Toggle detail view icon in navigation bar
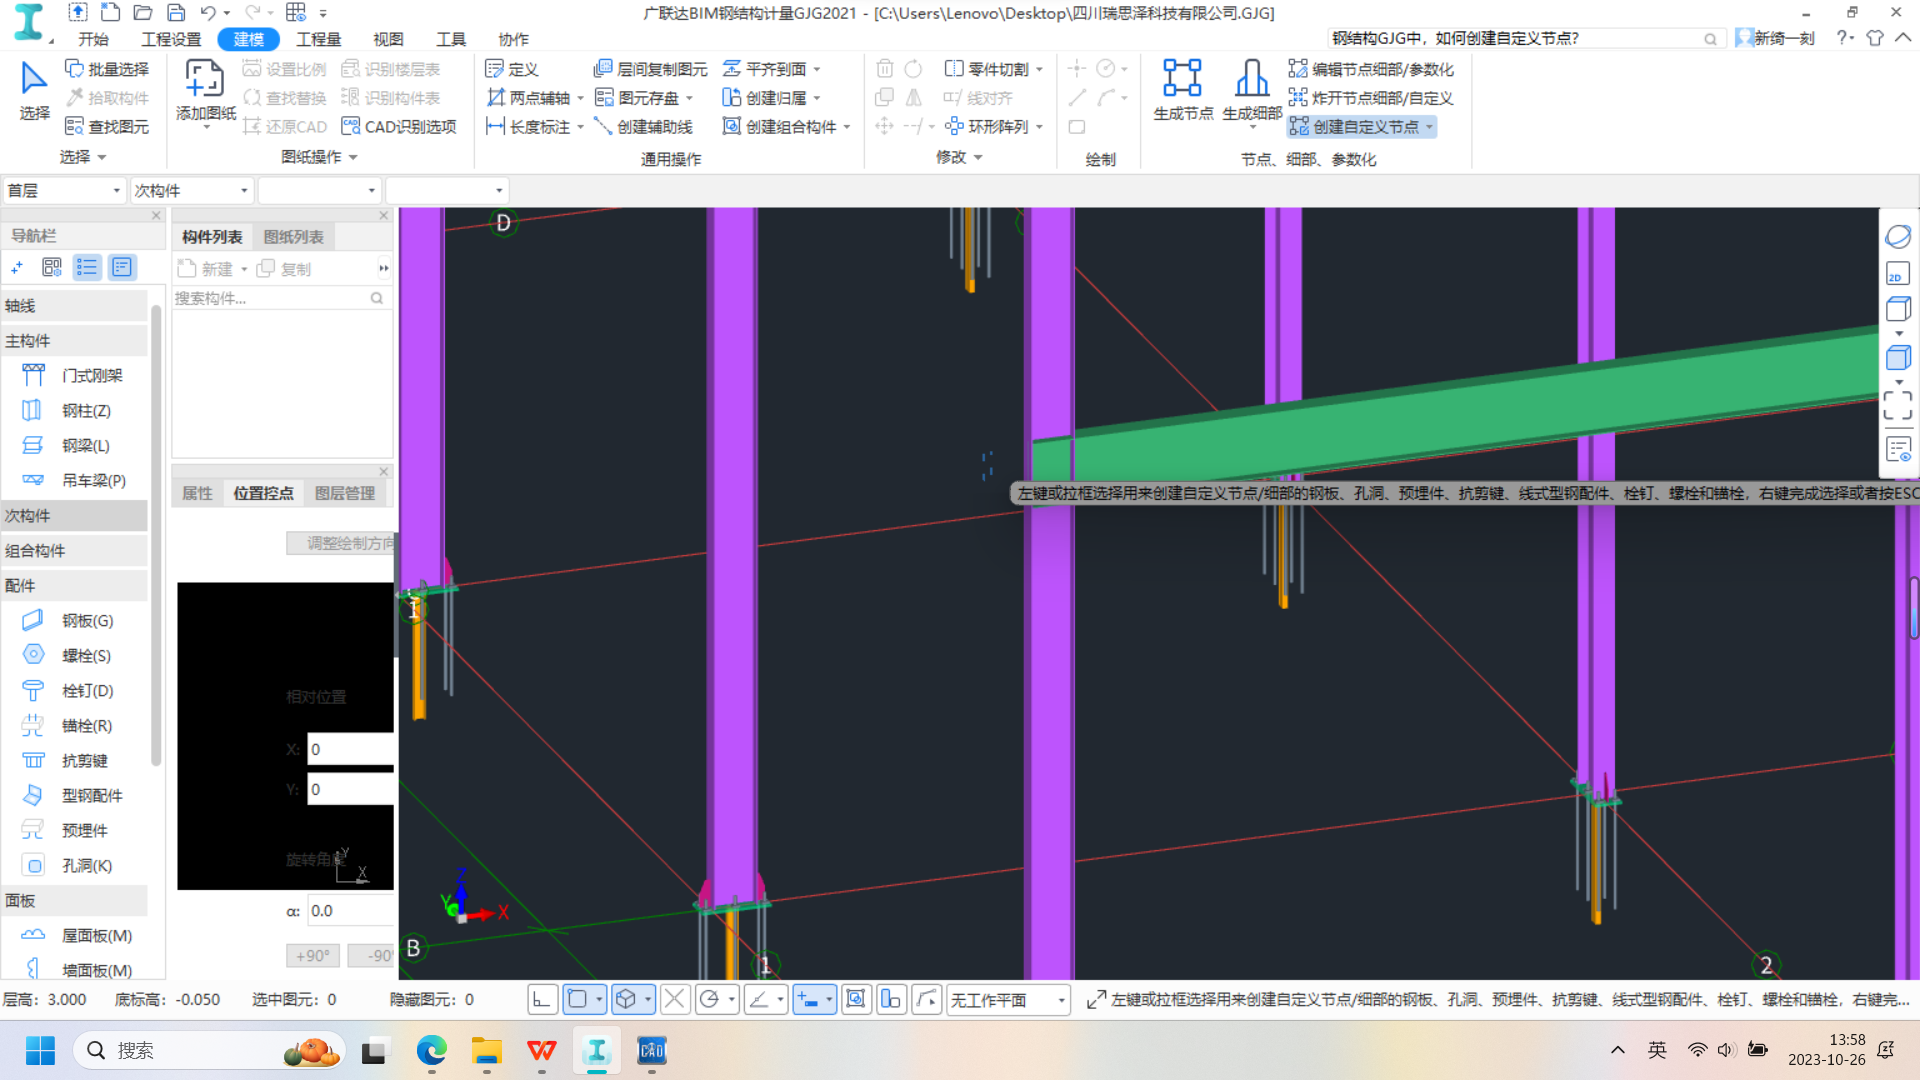This screenshot has width=1920, height=1080. [x=122, y=267]
